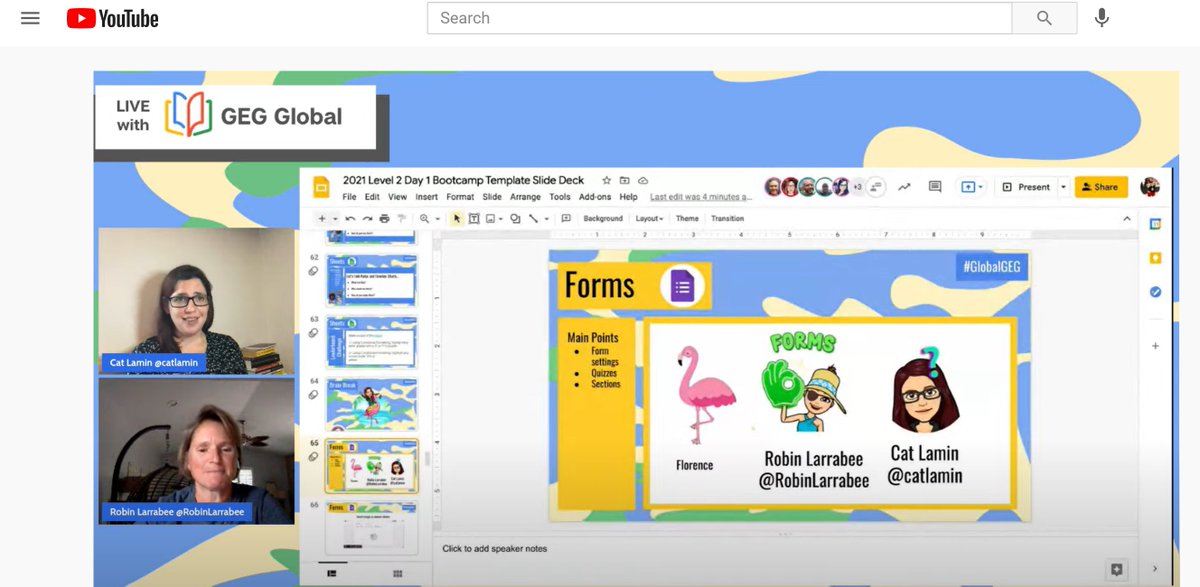This screenshot has width=1200, height=587.
Task: Open the View menu in Slides
Action: click(x=397, y=197)
